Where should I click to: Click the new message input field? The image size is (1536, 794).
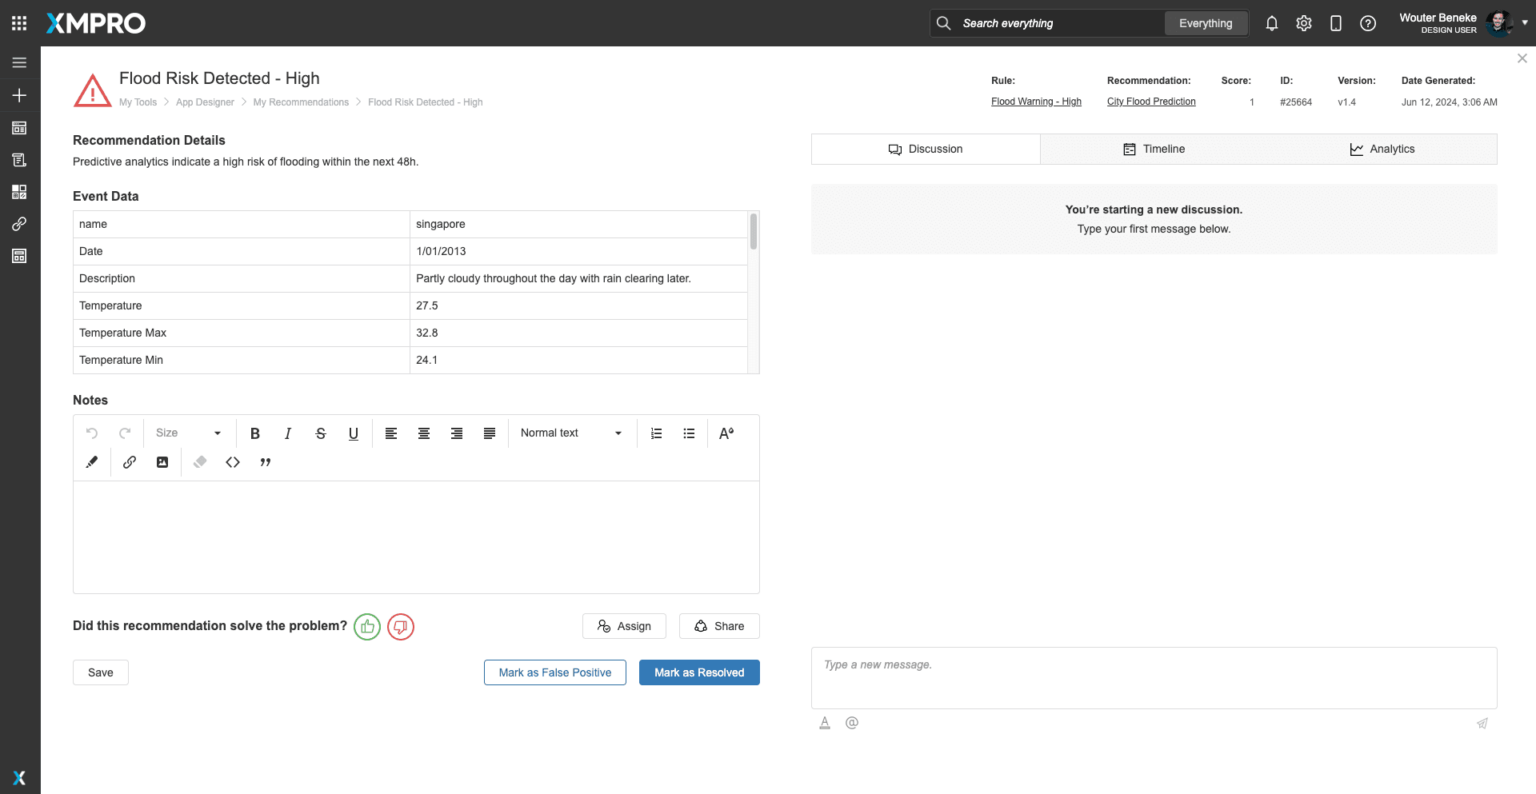click(1153, 677)
